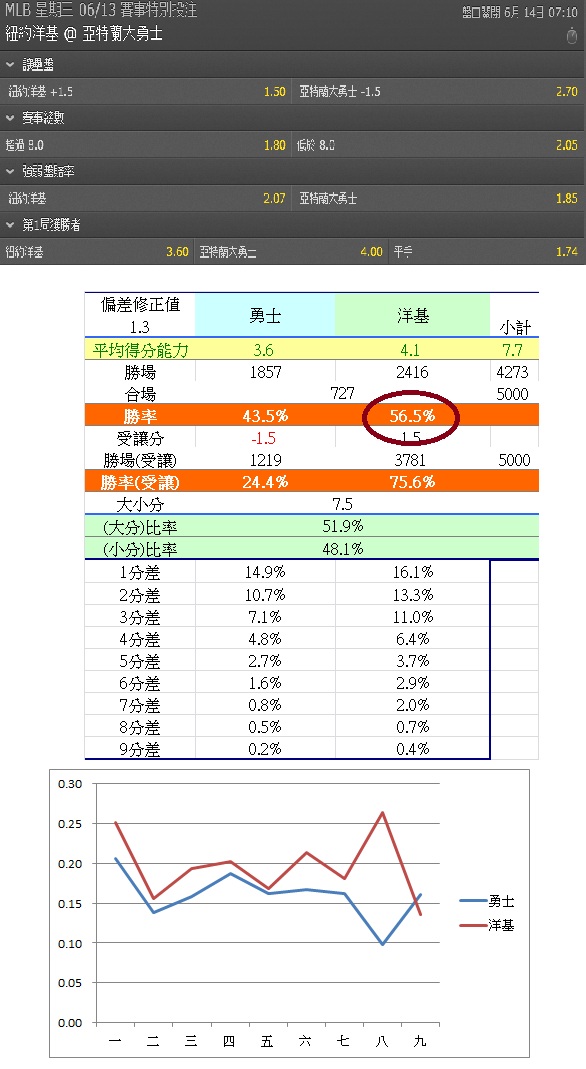Click the 43.5% win rate cell

point(265,416)
